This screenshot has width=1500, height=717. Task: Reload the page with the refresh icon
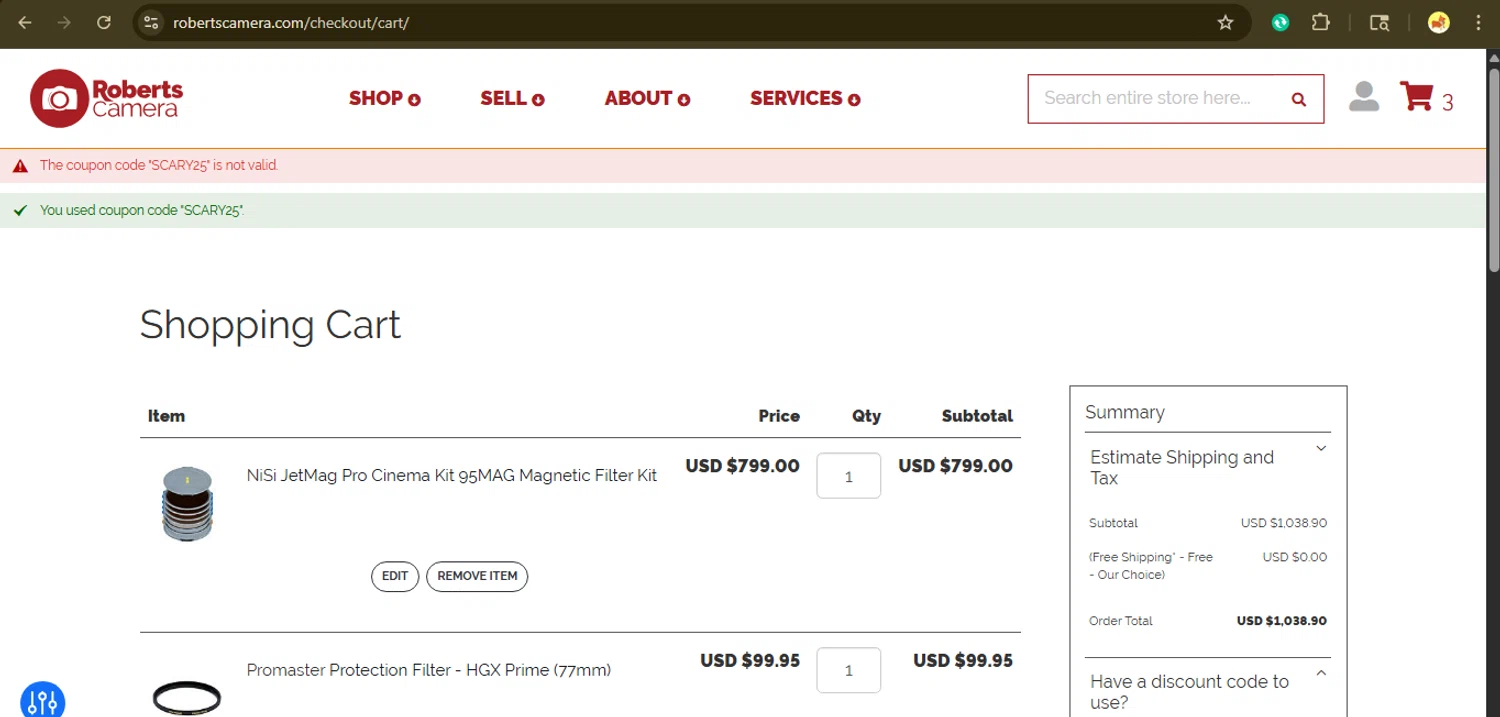coord(104,23)
